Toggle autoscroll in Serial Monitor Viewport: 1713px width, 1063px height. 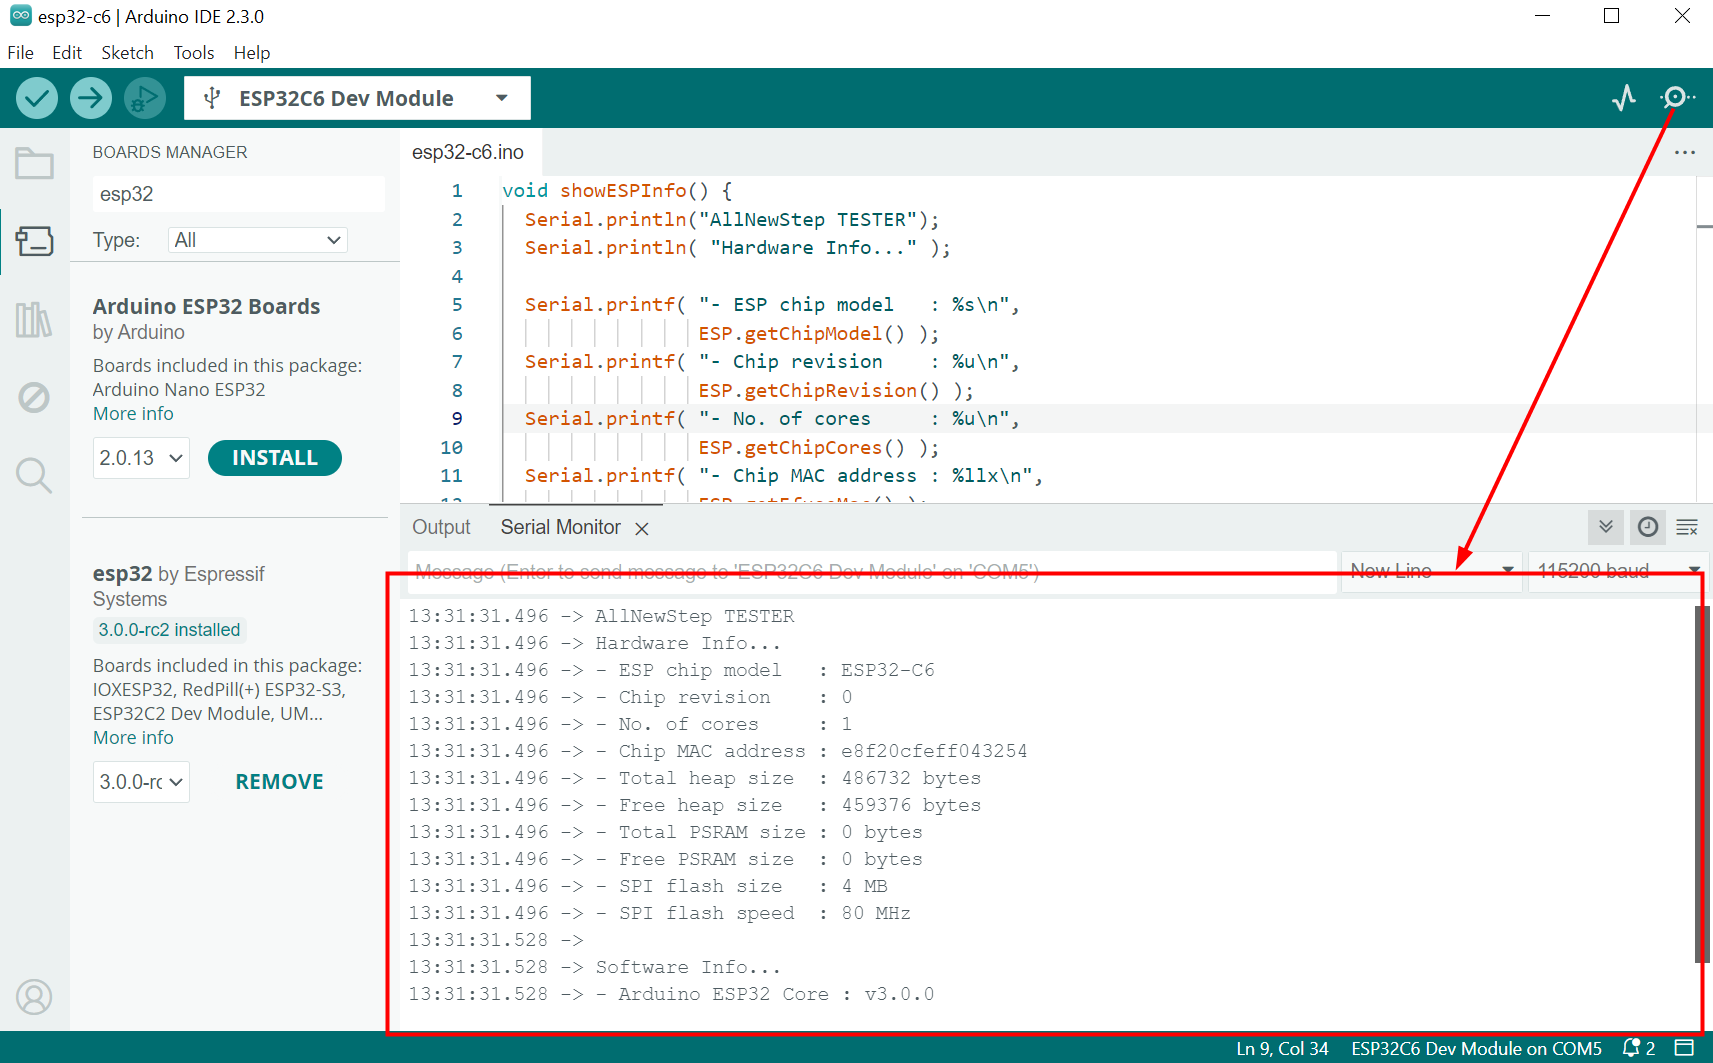click(x=1606, y=527)
